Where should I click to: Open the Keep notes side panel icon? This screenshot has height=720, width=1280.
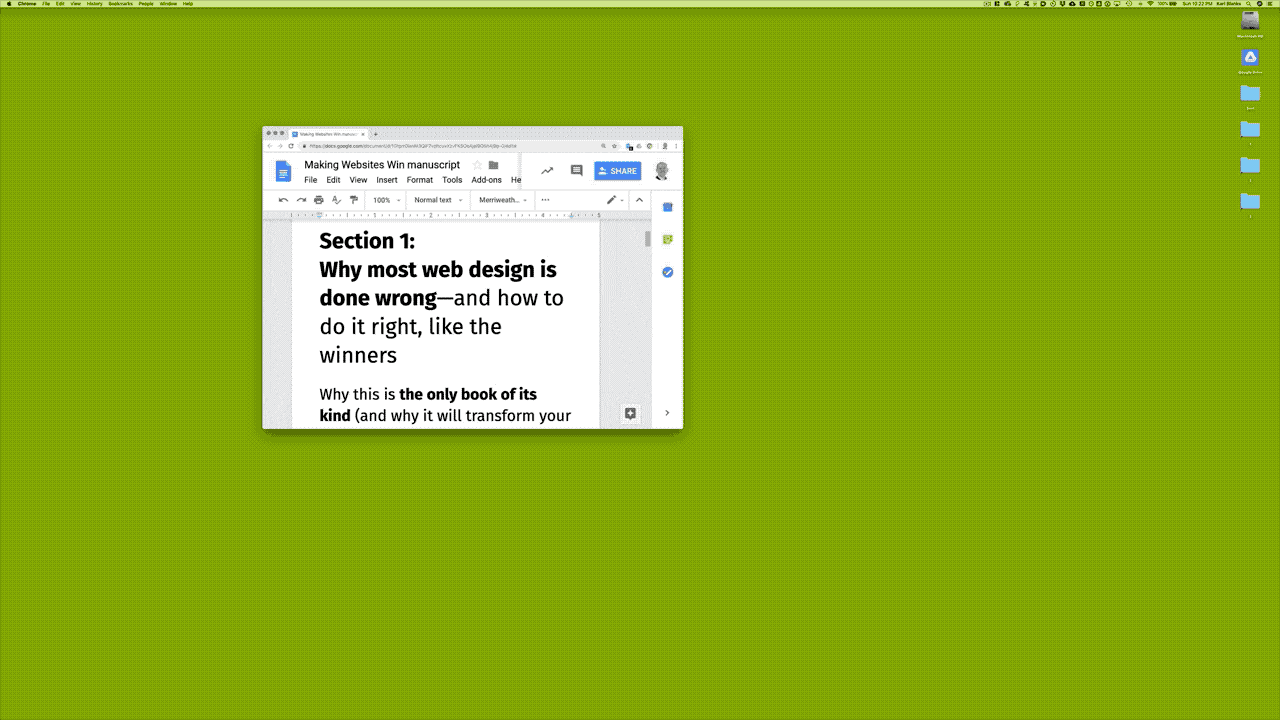click(668, 240)
